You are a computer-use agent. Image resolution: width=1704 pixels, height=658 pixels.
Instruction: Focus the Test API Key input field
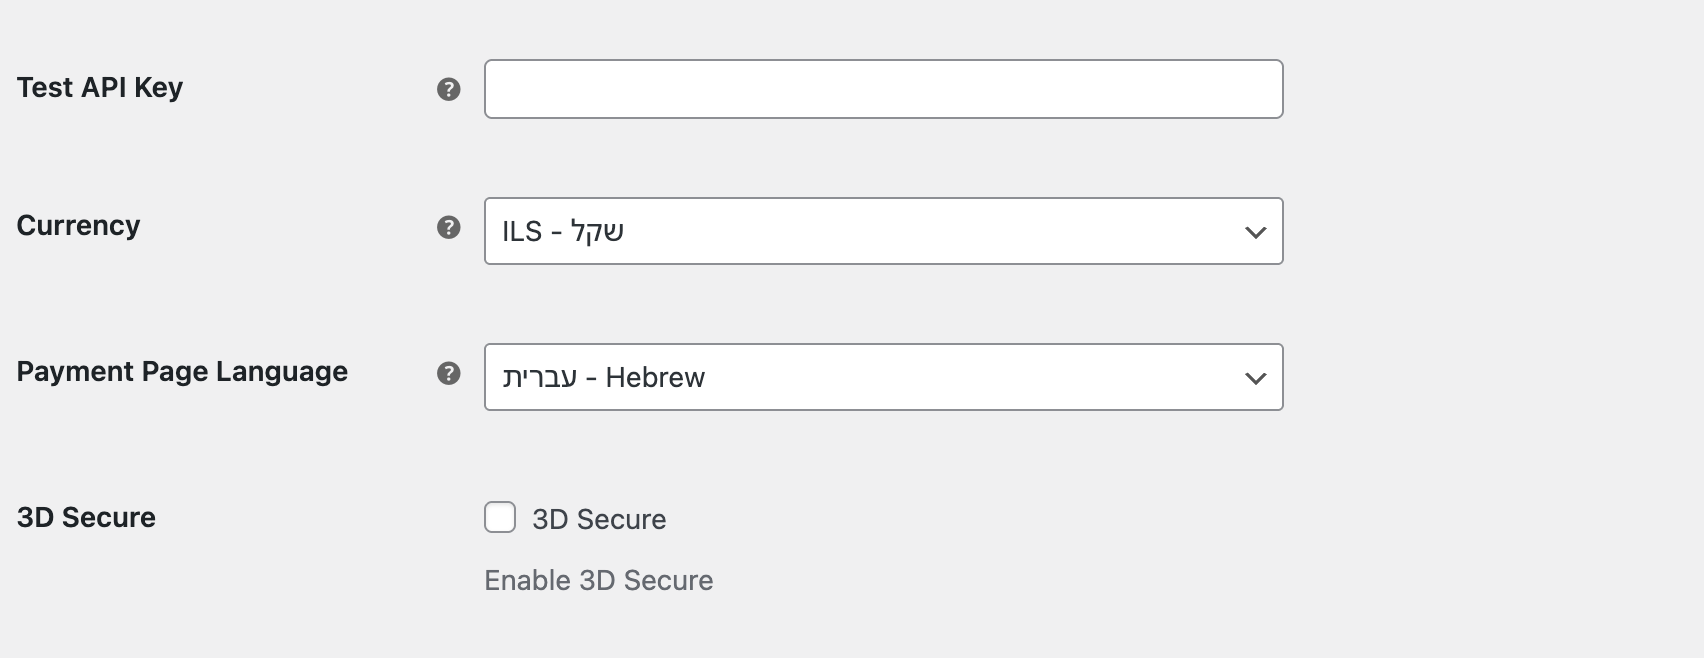point(883,90)
